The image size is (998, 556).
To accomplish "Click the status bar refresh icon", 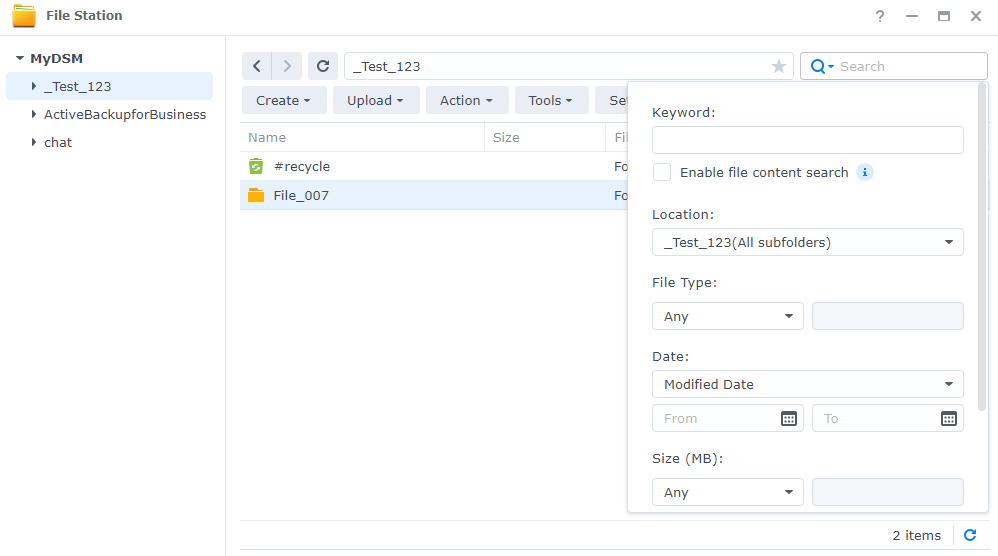I will click(x=970, y=535).
